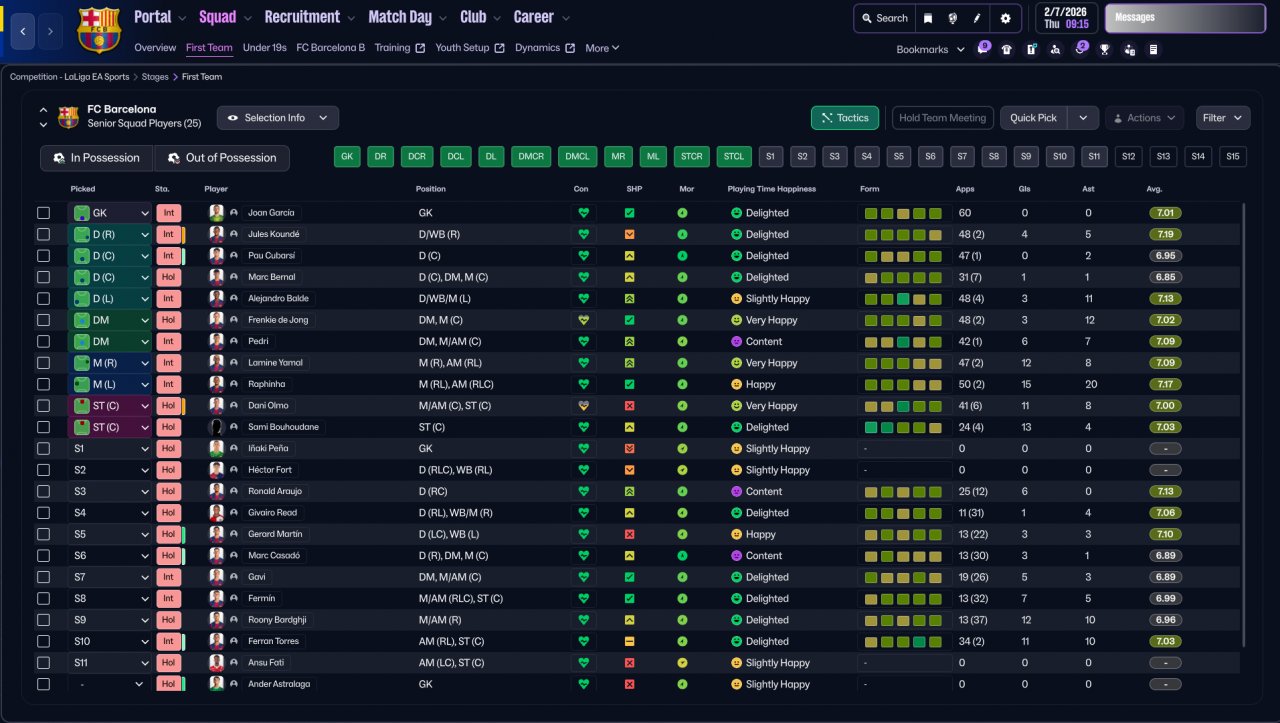
Task: Select the checkbox in Frenkie de Jong's row
Action: [x=43, y=320]
